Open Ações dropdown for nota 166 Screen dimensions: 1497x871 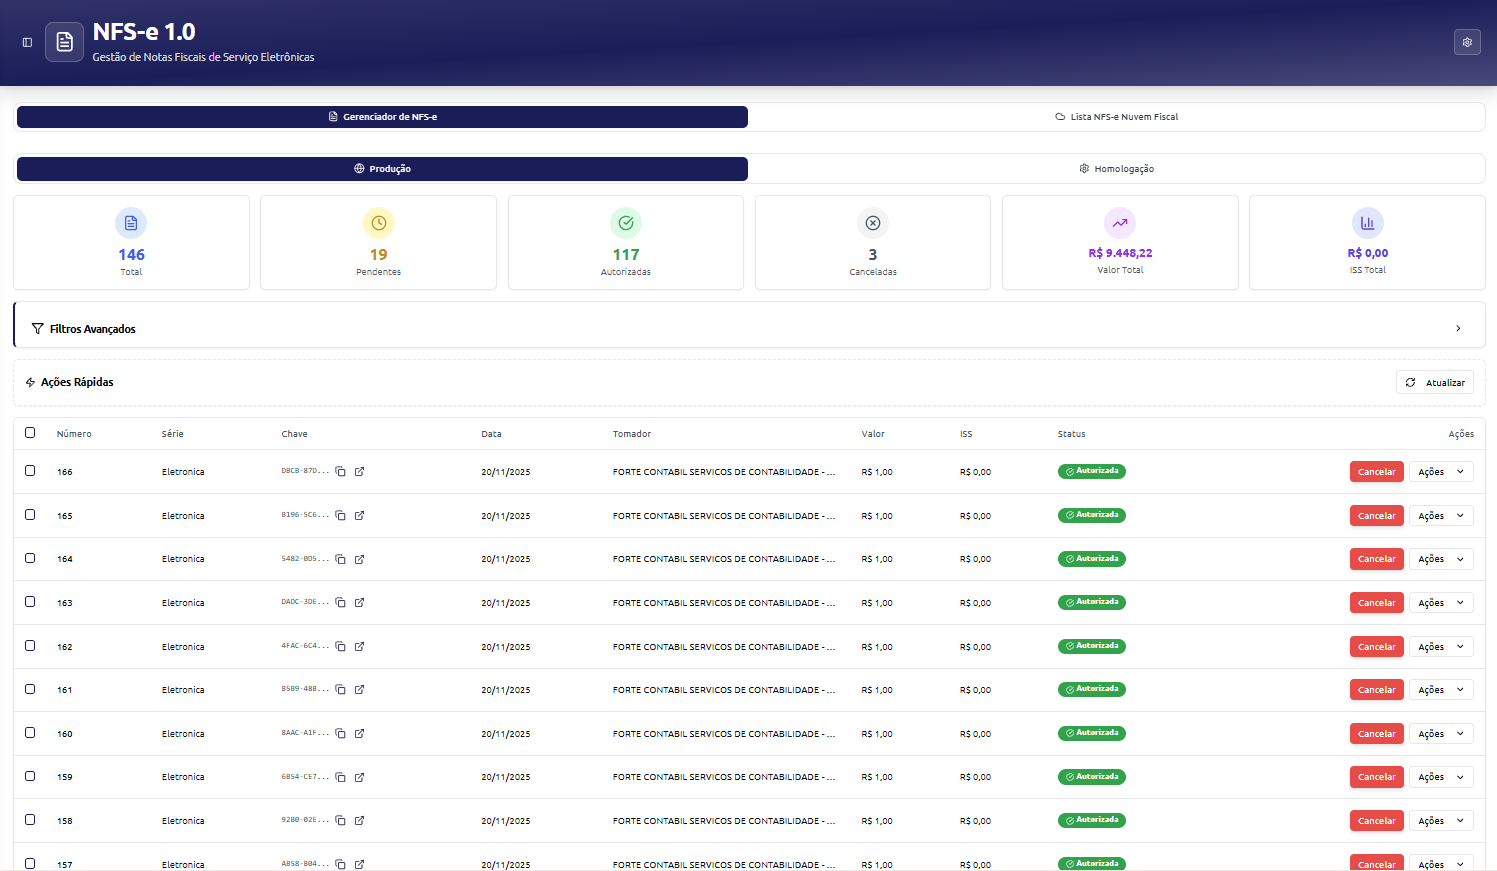click(x=1441, y=472)
